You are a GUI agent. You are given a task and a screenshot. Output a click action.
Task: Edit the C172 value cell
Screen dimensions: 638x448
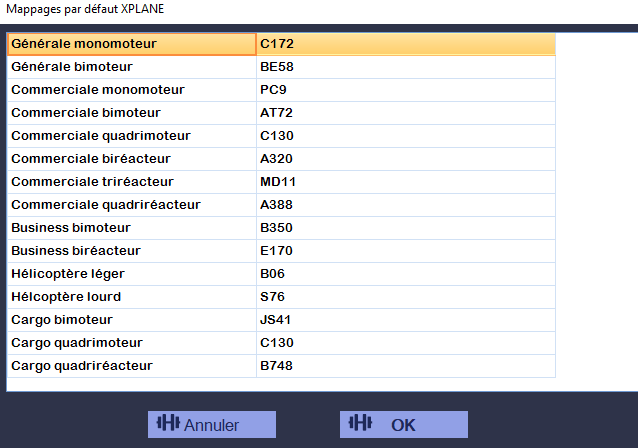pyautogui.click(x=406, y=44)
